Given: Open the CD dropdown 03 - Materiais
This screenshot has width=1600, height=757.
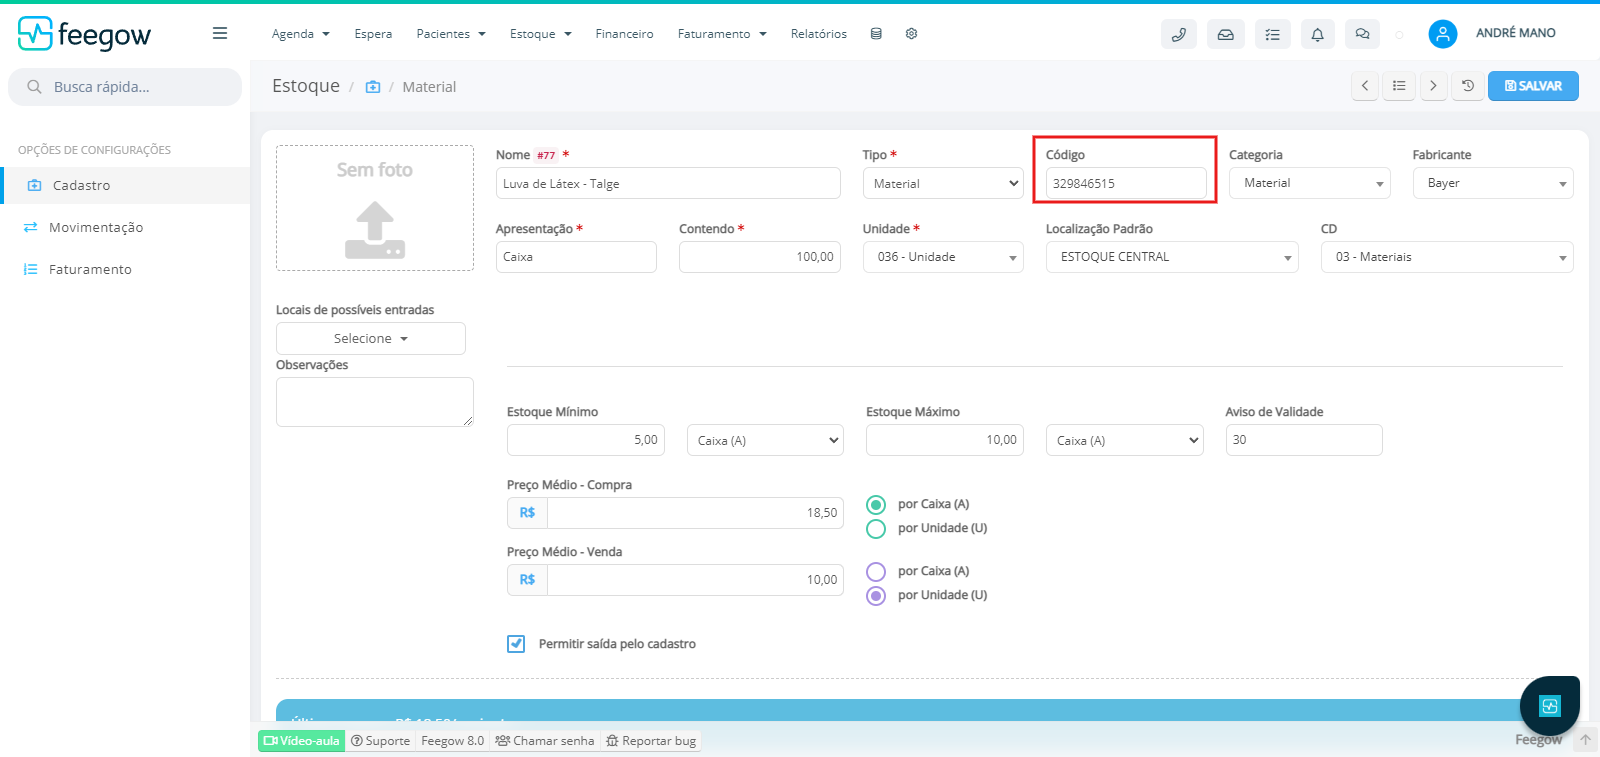Looking at the screenshot, I should 1447,257.
